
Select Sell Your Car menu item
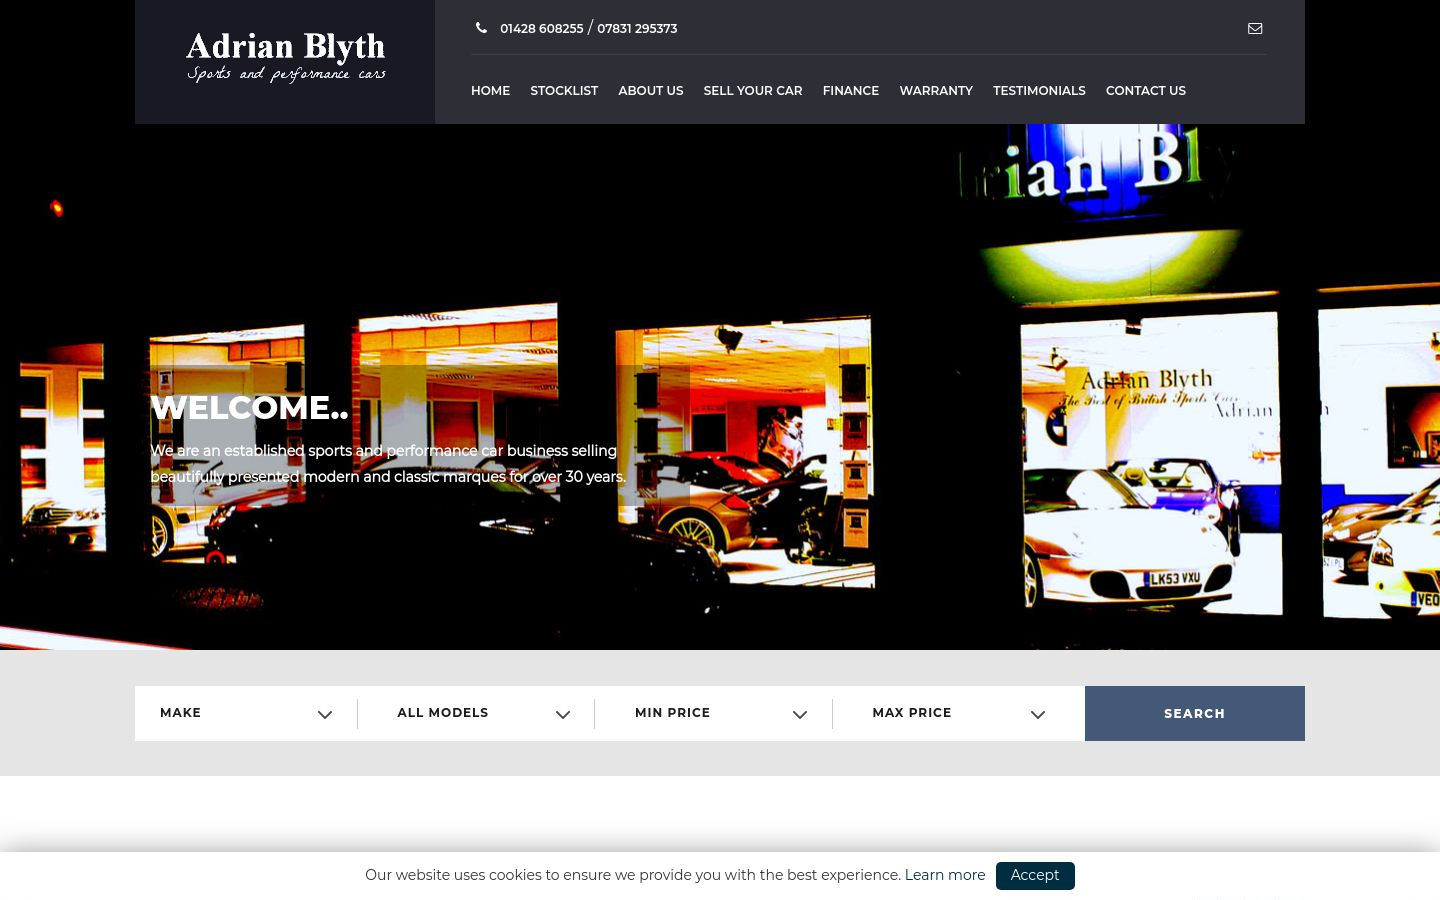pos(753,90)
